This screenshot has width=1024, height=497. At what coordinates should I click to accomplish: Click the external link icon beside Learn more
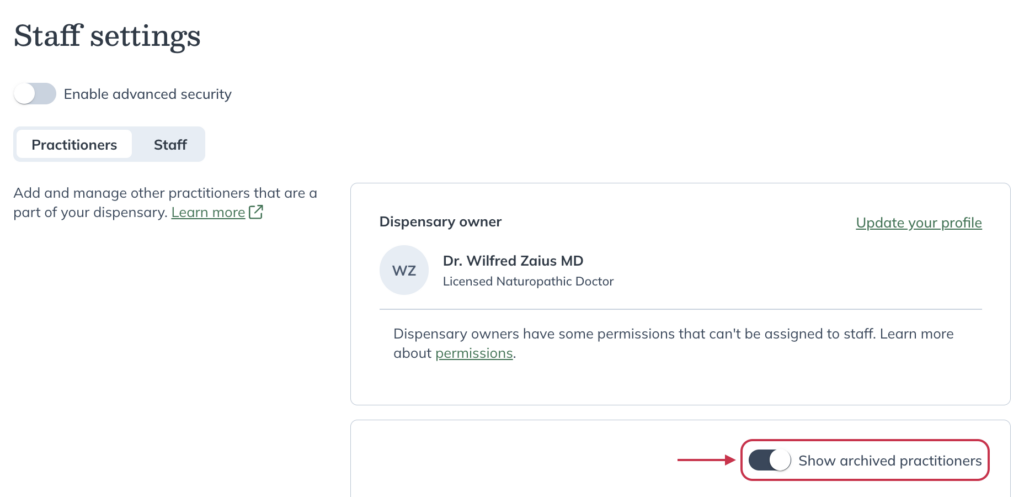click(x=256, y=212)
